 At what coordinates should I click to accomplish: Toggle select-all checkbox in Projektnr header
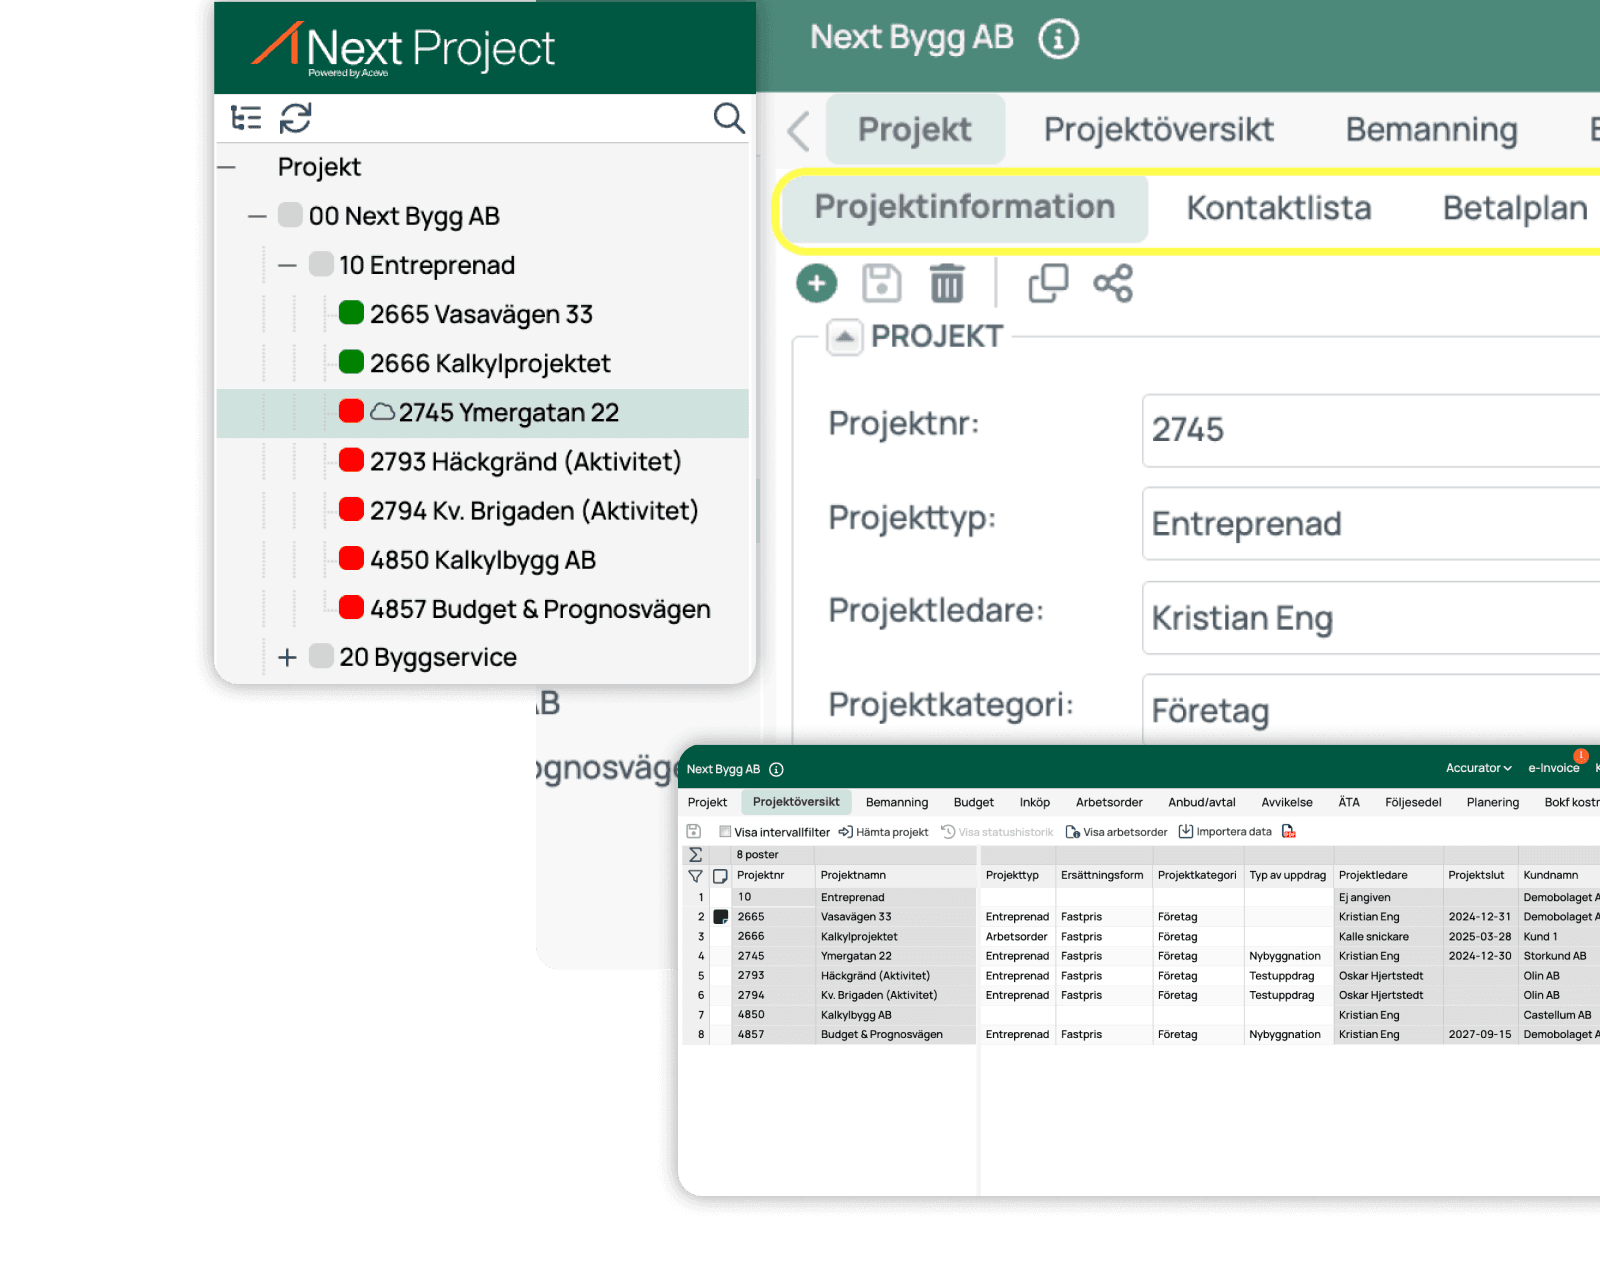pyautogui.click(x=720, y=876)
